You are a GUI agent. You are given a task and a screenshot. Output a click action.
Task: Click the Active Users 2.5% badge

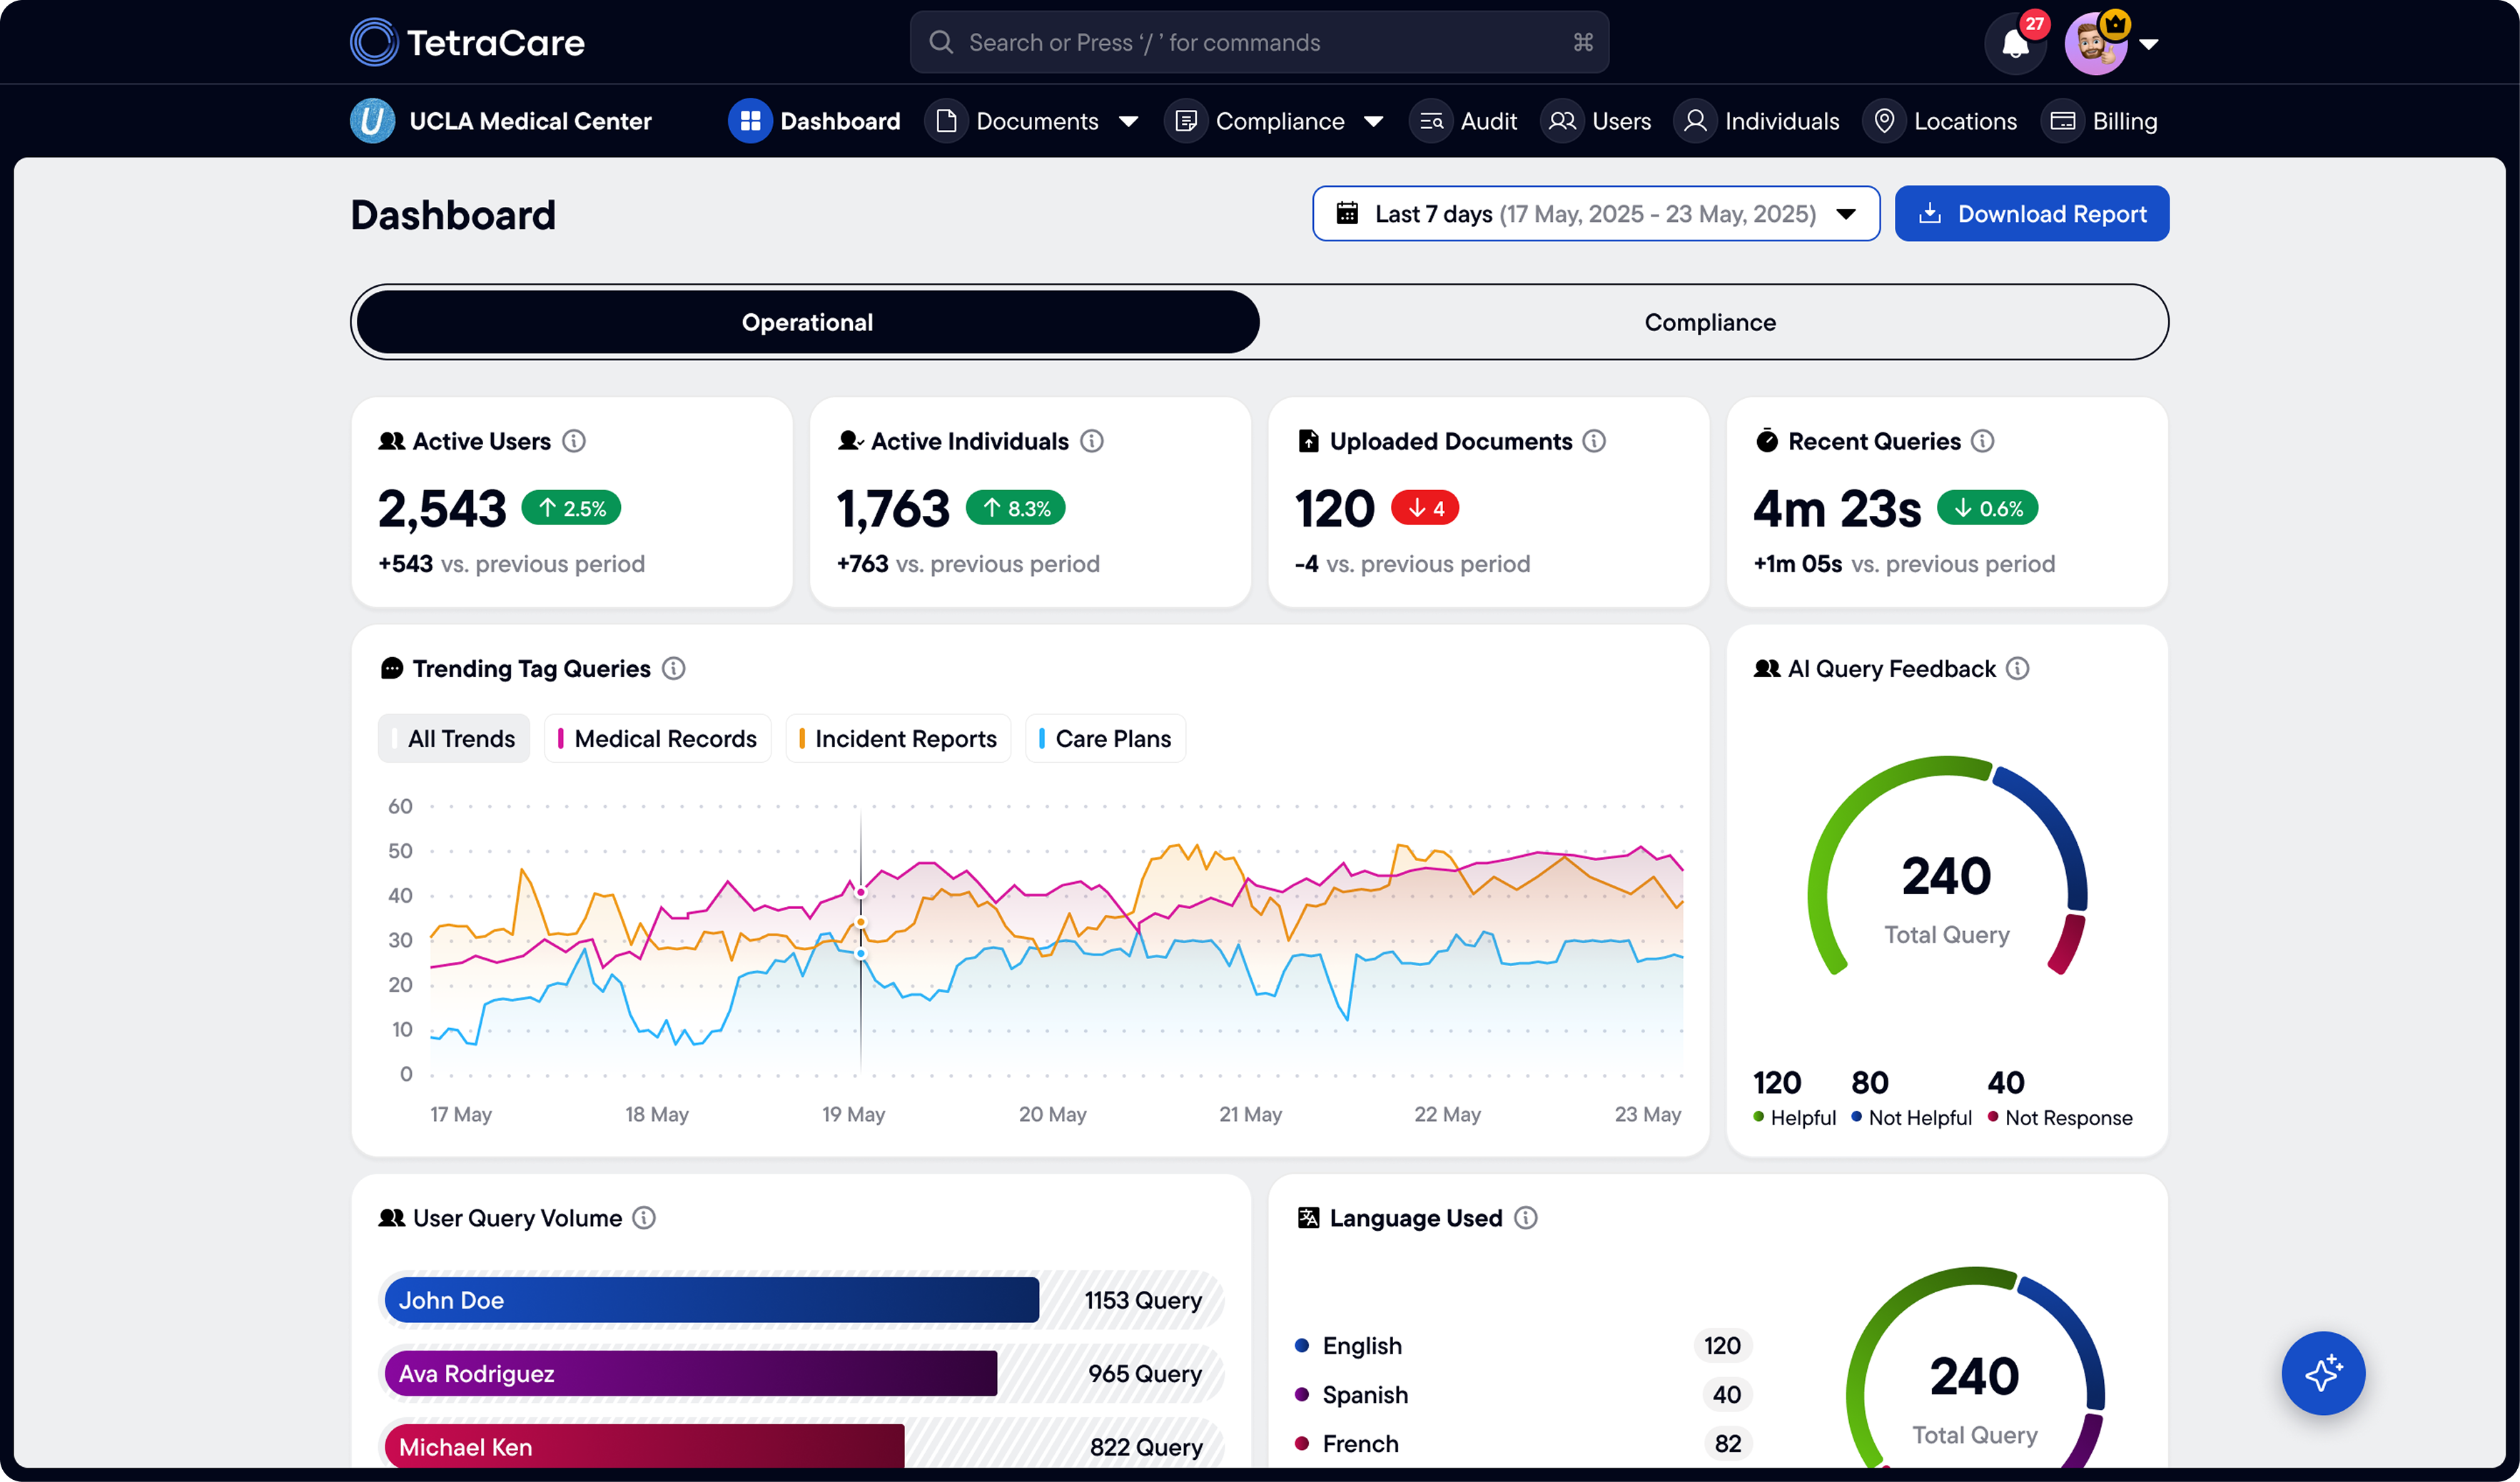(x=571, y=508)
